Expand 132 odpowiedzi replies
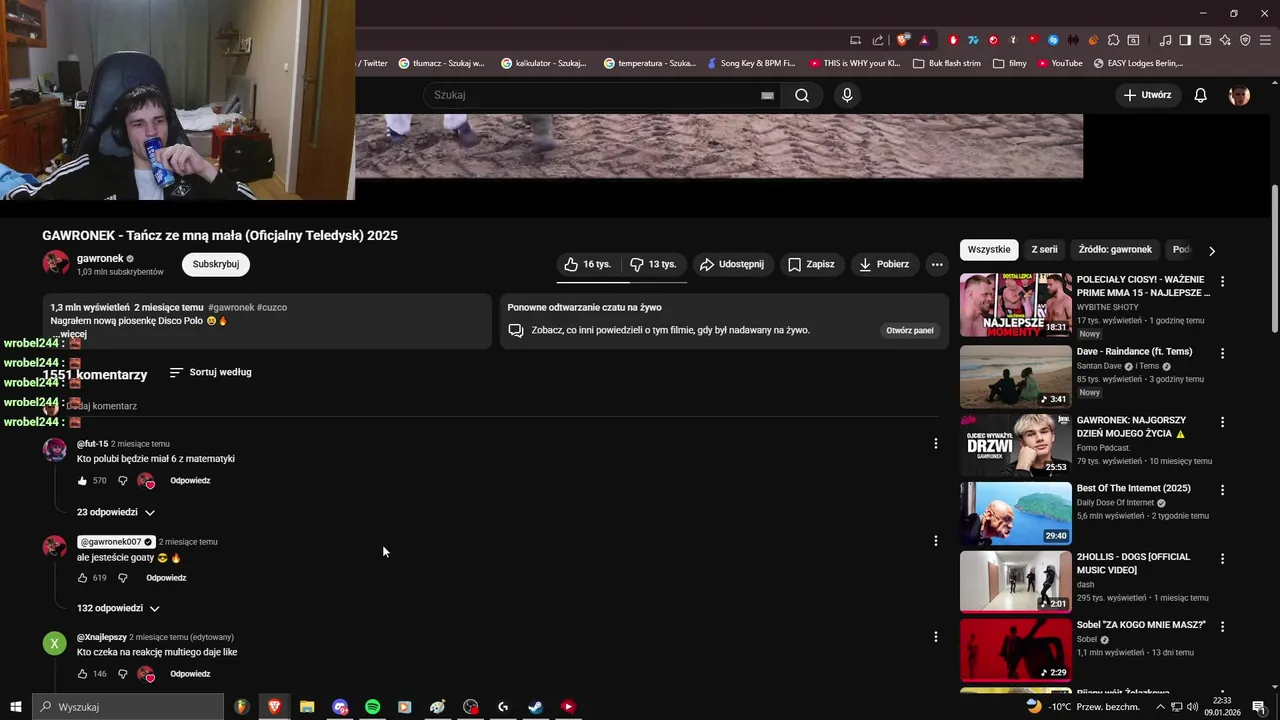The width and height of the screenshot is (1280, 720). (118, 608)
